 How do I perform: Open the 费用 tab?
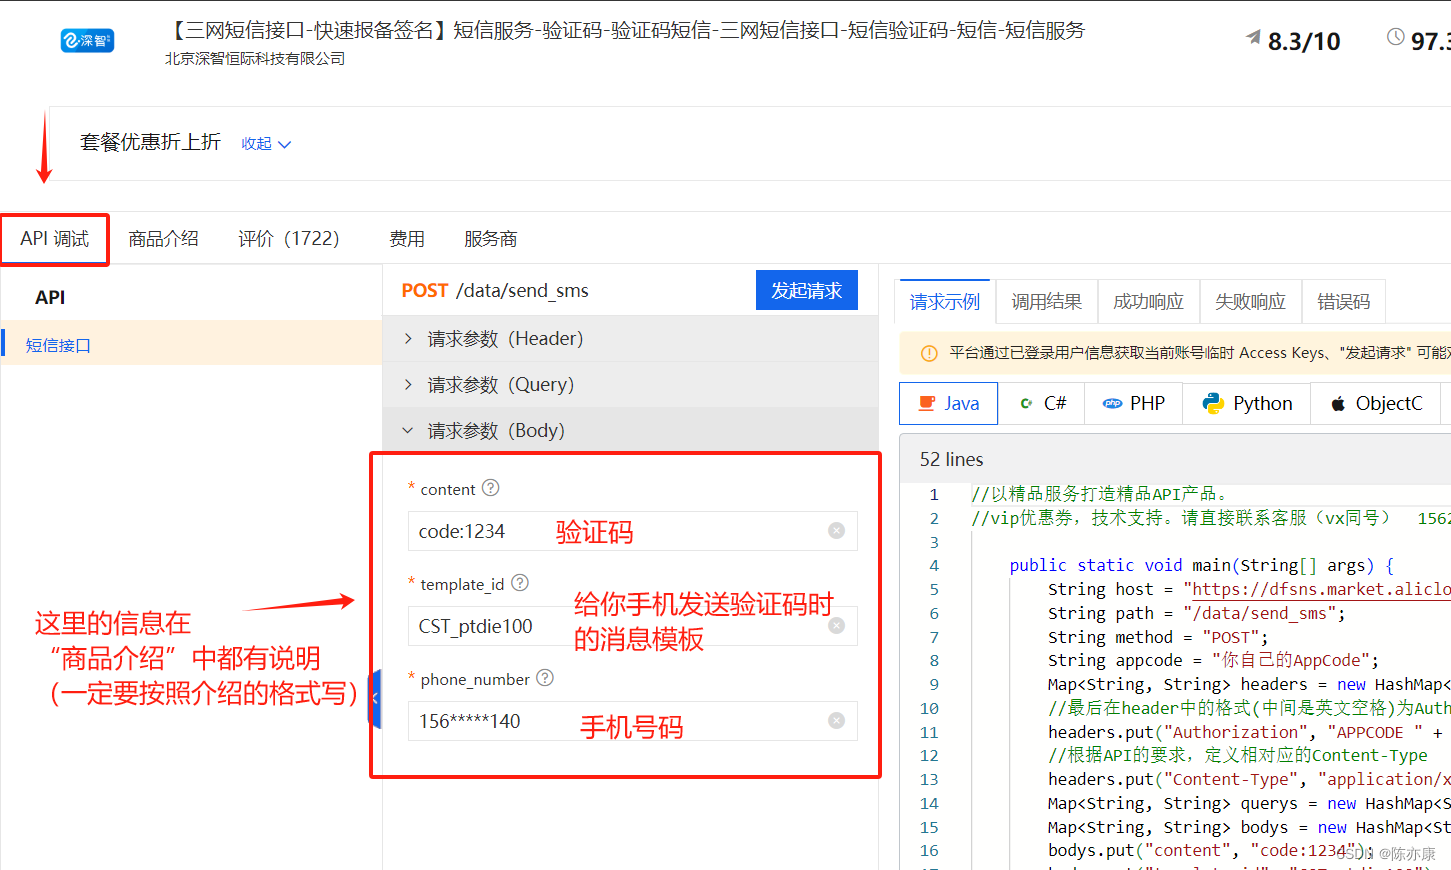click(407, 239)
